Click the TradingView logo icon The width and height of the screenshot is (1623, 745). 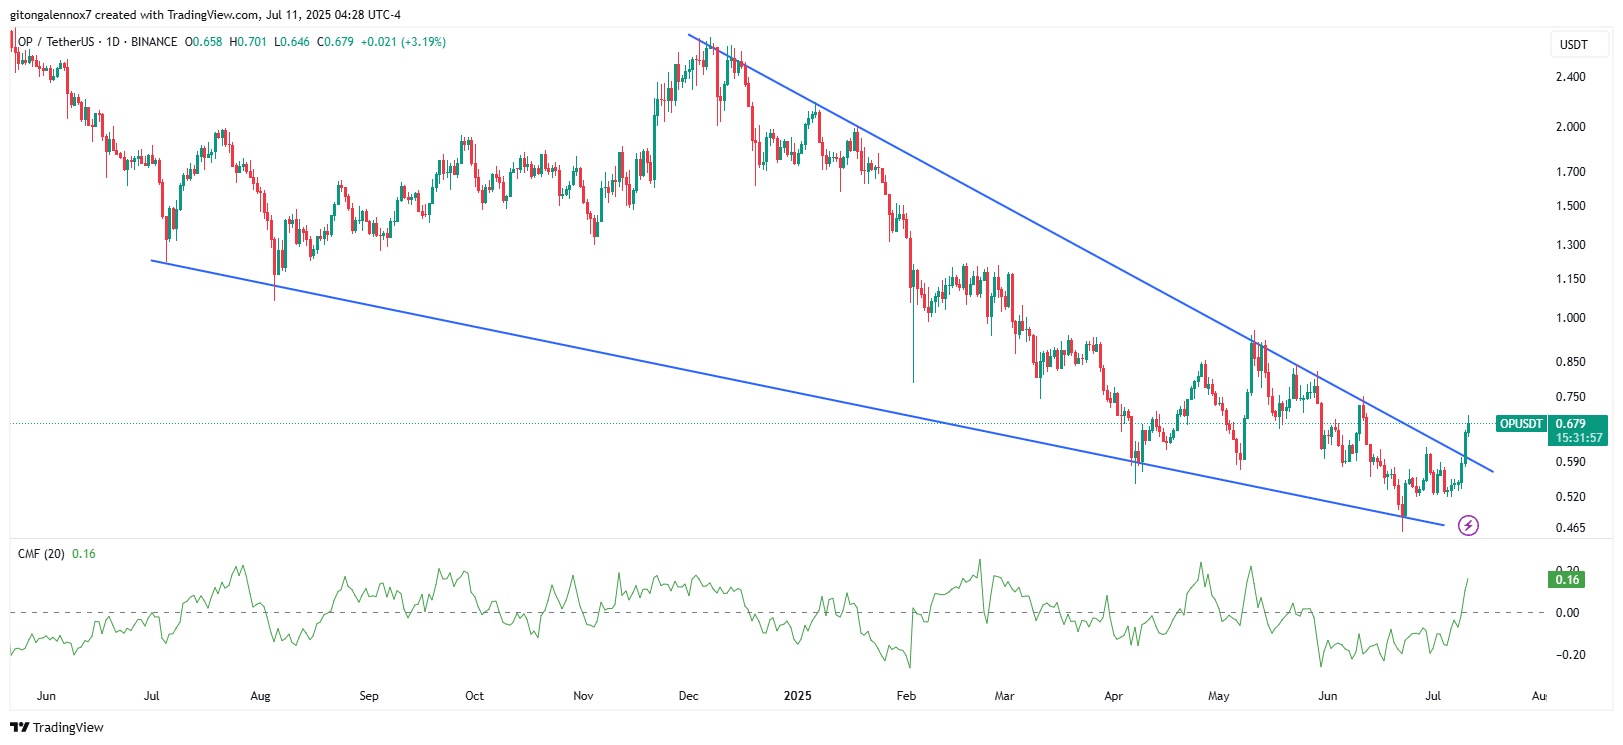click(x=19, y=727)
